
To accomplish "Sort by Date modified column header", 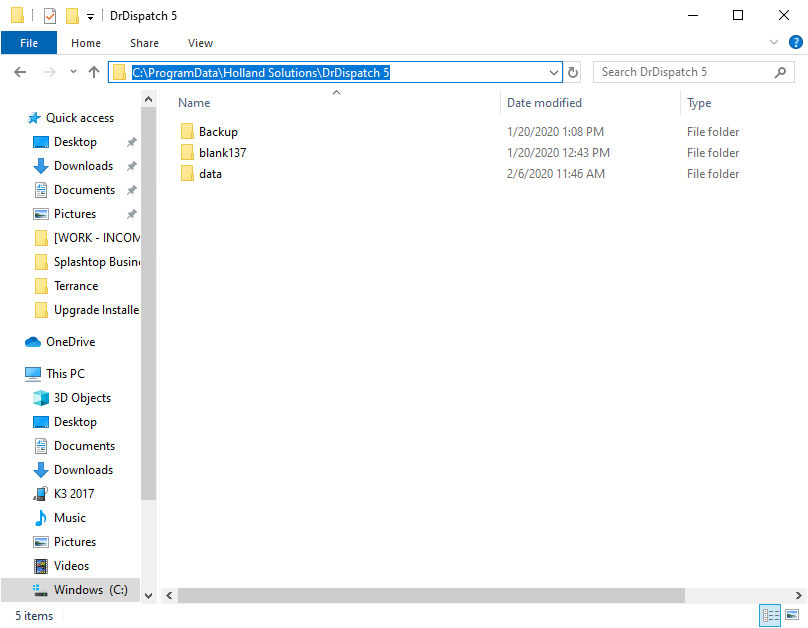I will pyautogui.click(x=544, y=103).
